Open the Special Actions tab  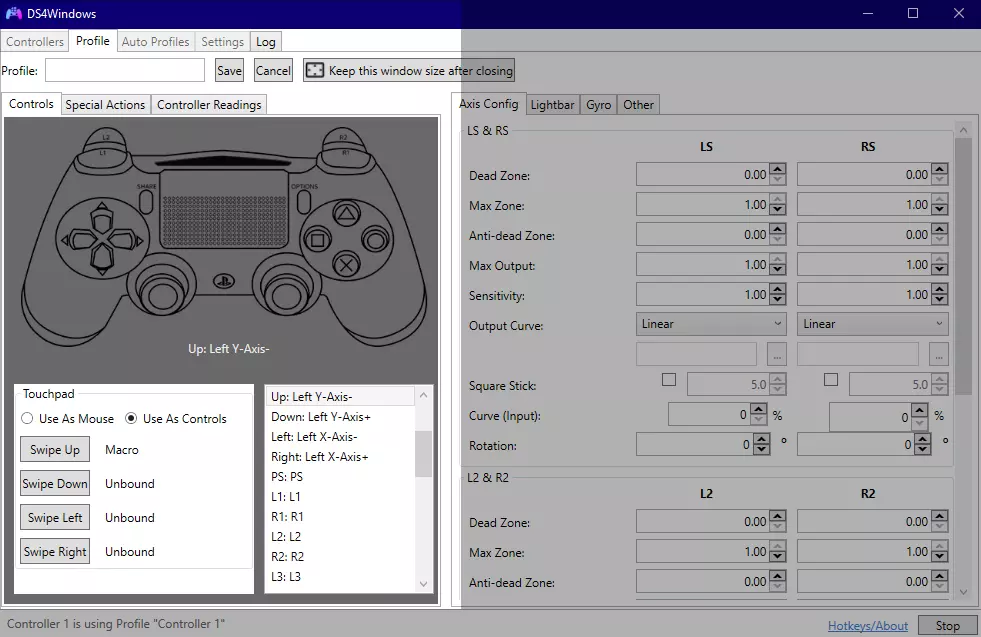[x=105, y=105]
